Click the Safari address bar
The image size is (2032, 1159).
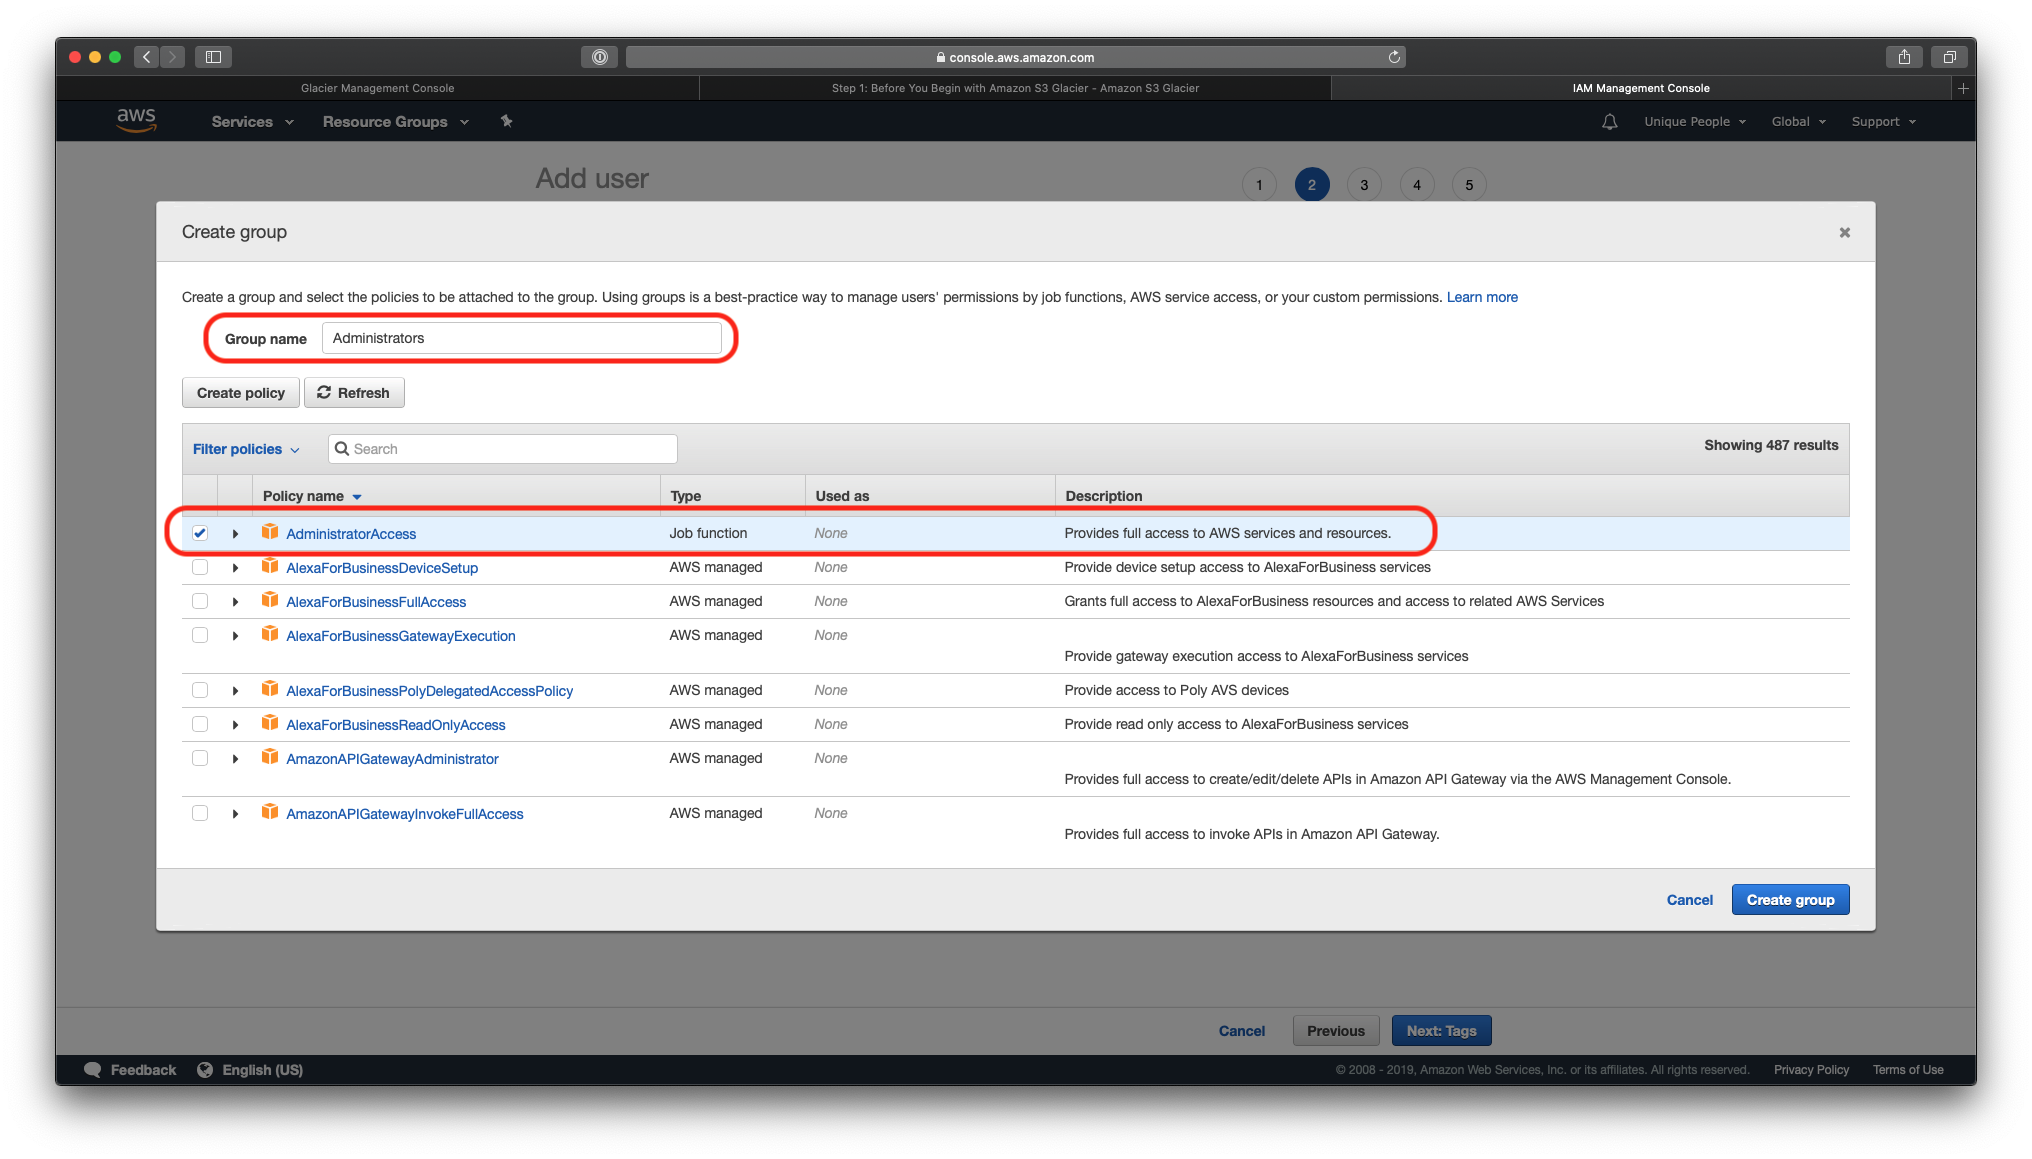[1015, 57]
